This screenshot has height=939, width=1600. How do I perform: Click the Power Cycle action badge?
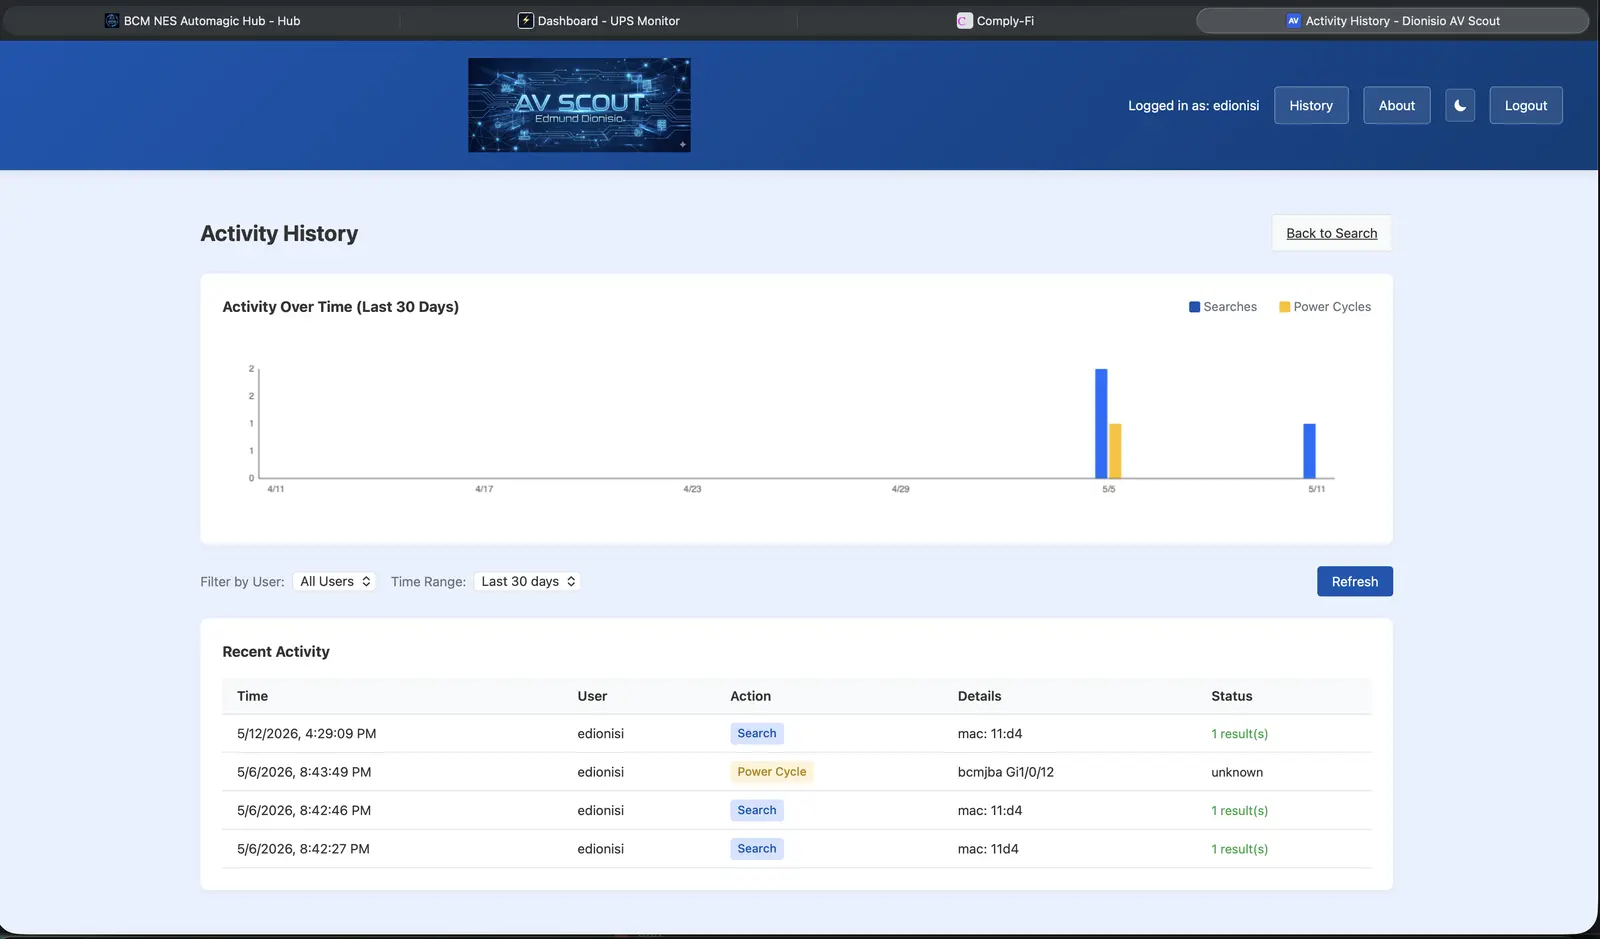tap(771, 772)
